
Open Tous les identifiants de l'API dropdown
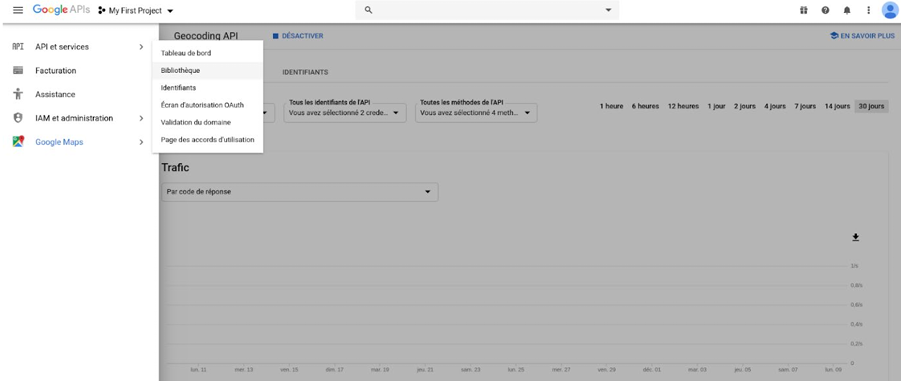click(x=345, y=113)
